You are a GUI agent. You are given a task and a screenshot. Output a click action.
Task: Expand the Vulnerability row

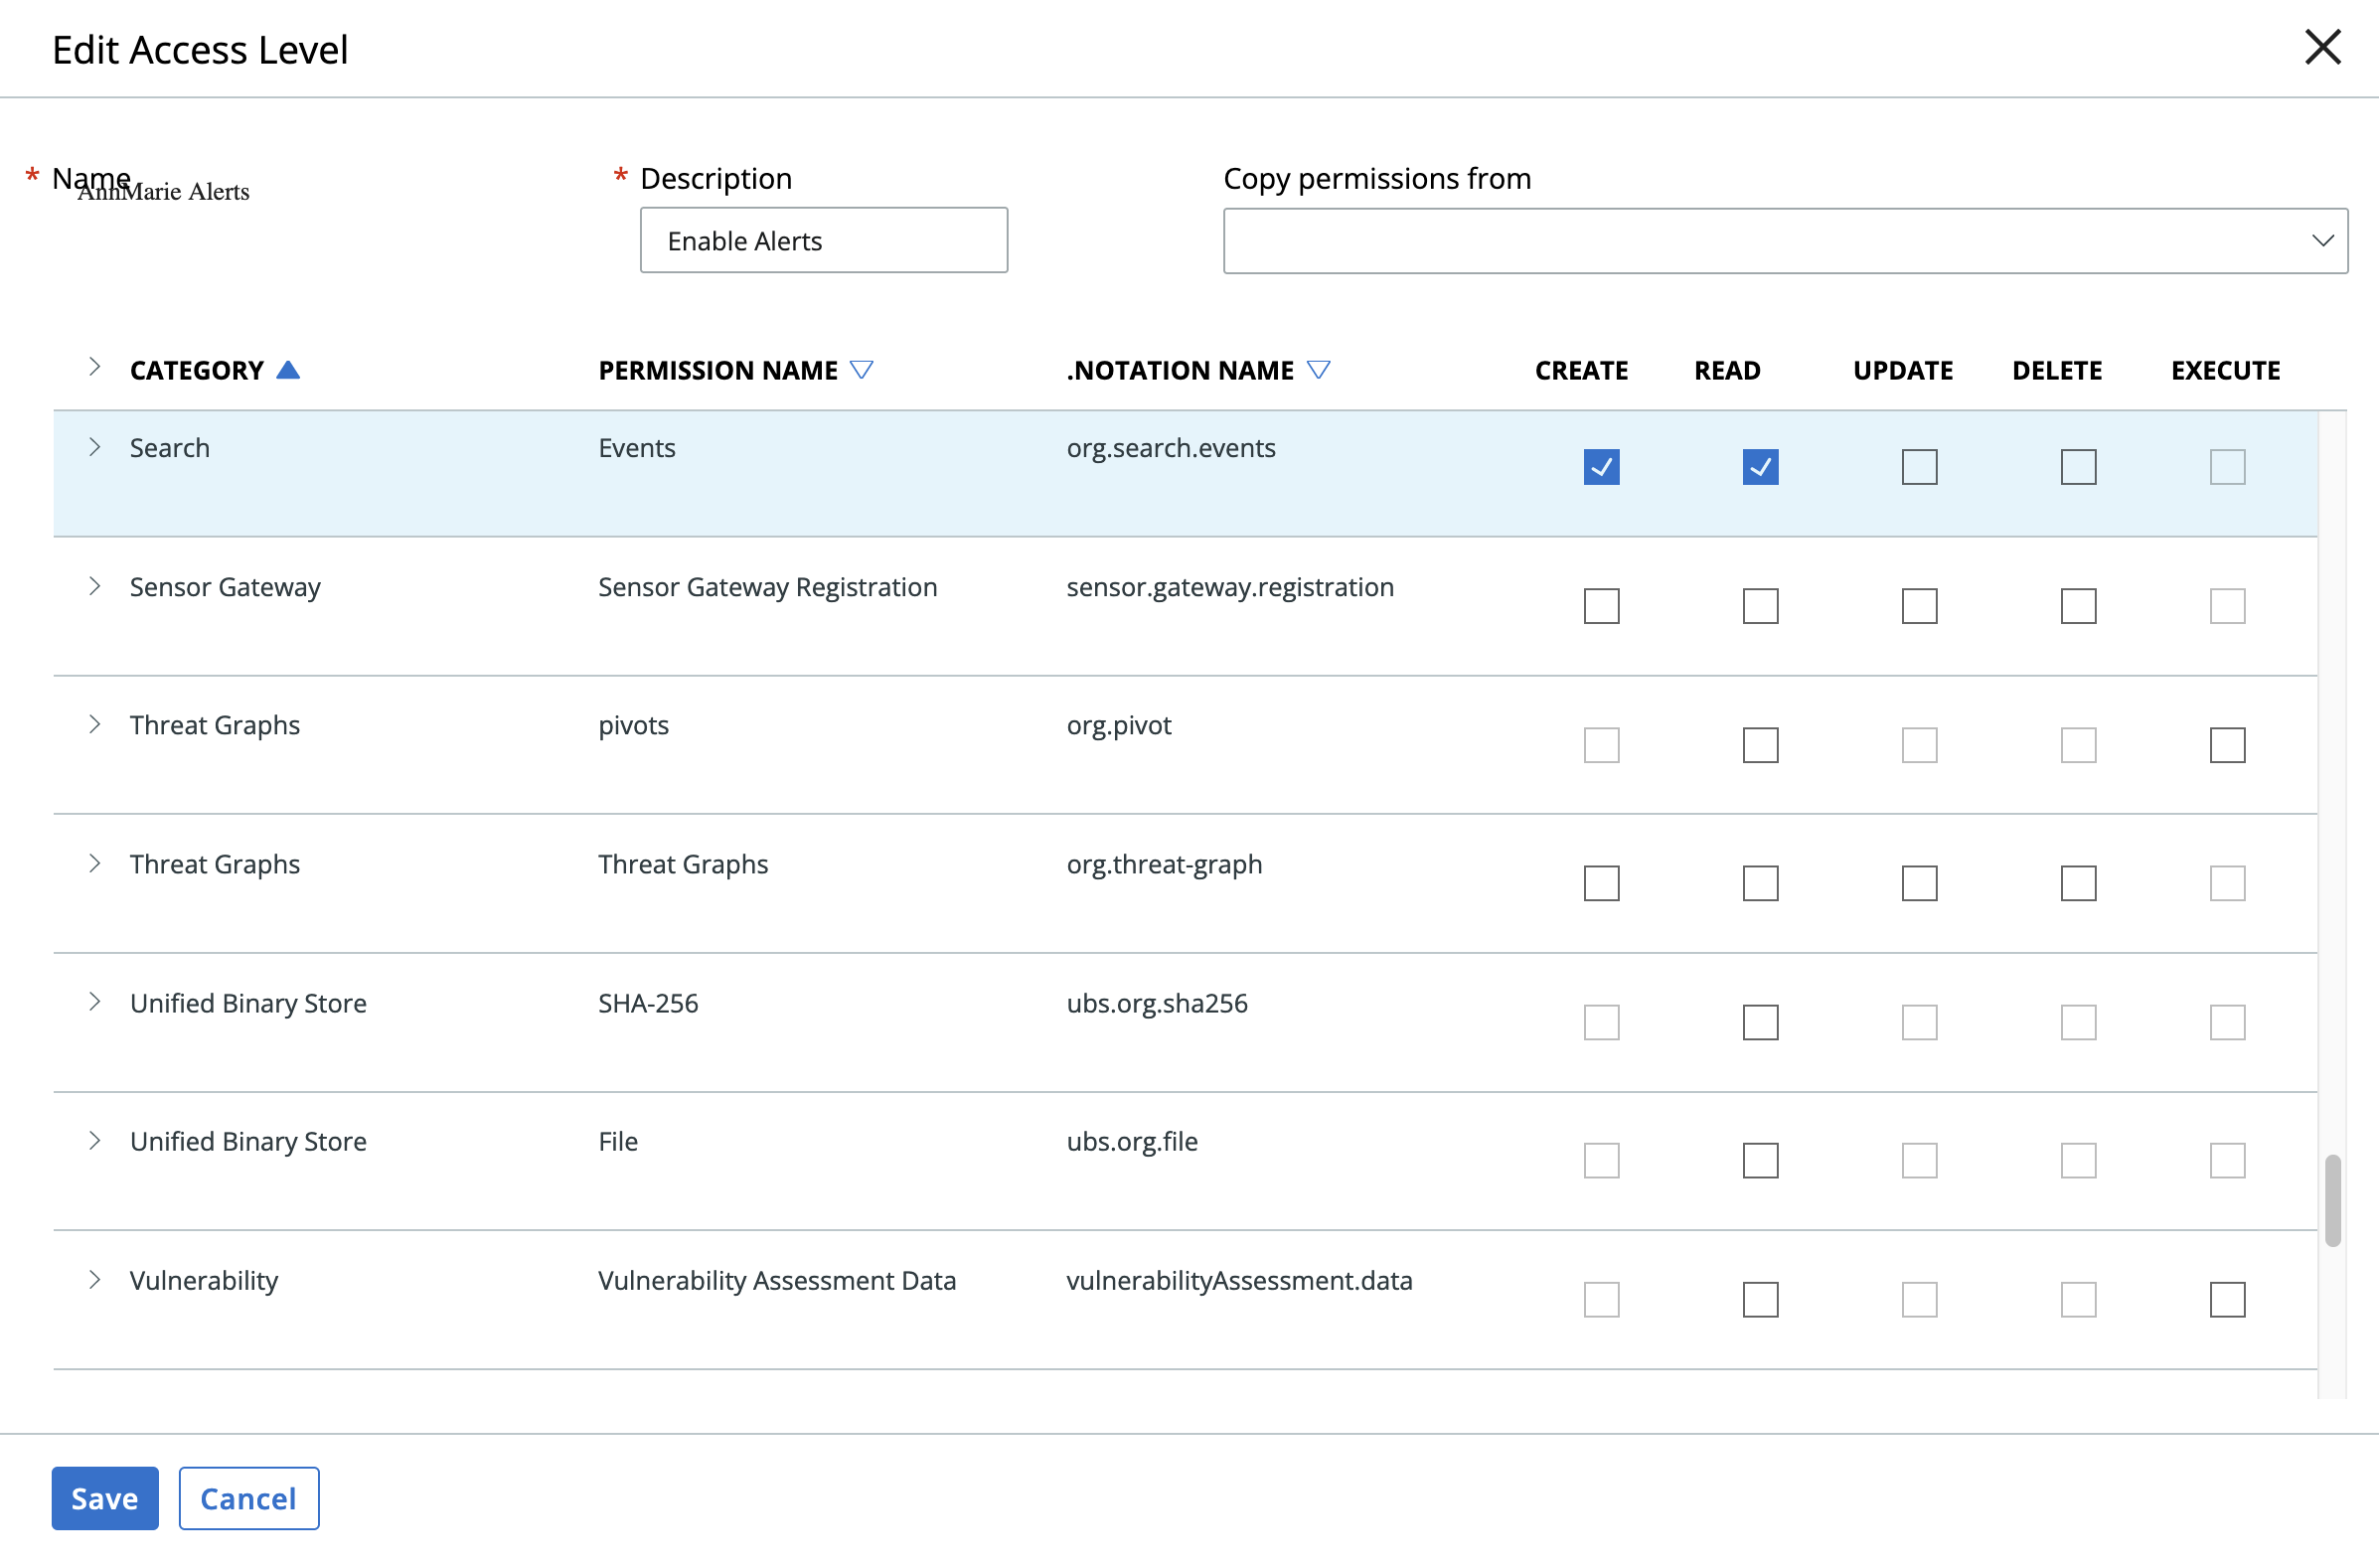[94, 1280]
